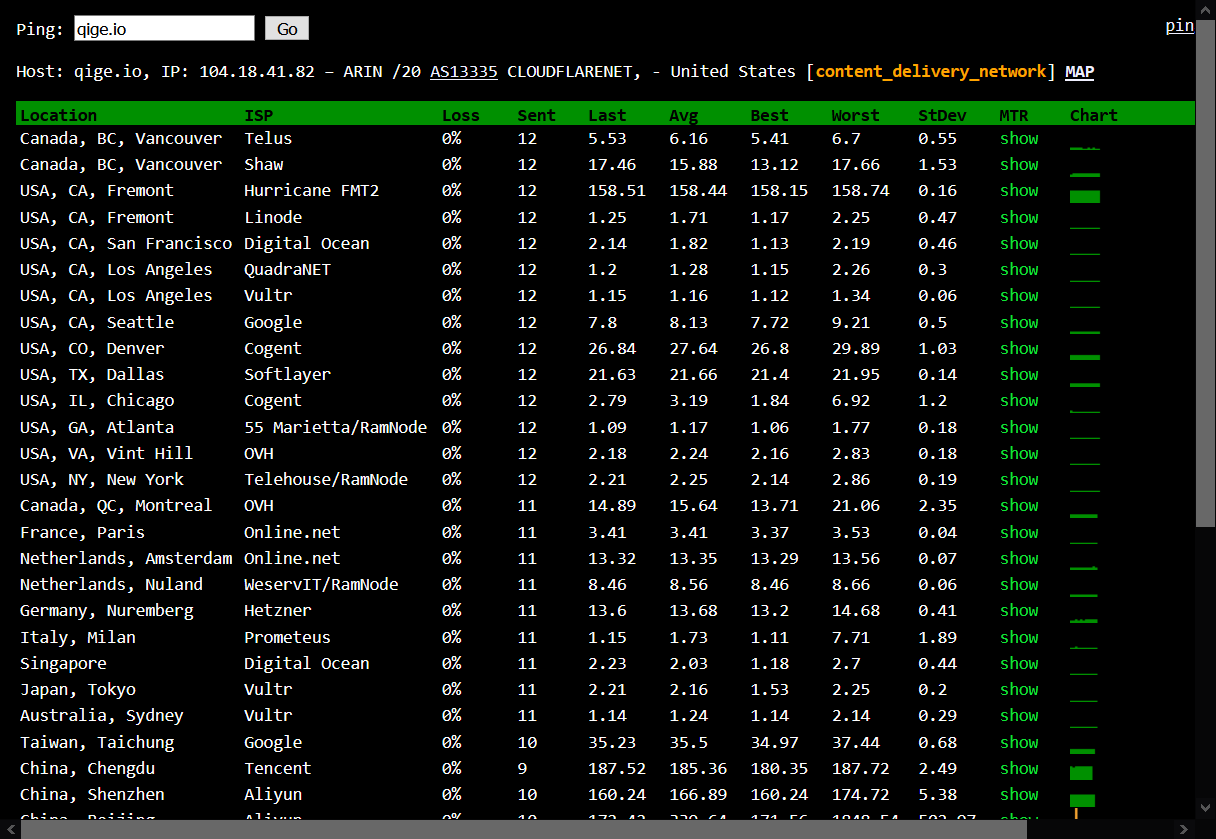
Task: Select the 187.52 Last value
Action: click(617, 768)
